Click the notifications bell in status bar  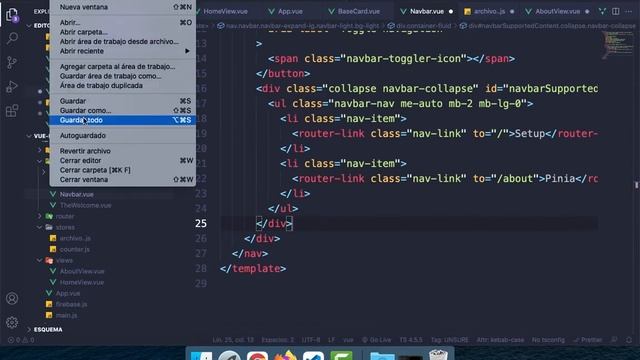click(x=629, y=340)
